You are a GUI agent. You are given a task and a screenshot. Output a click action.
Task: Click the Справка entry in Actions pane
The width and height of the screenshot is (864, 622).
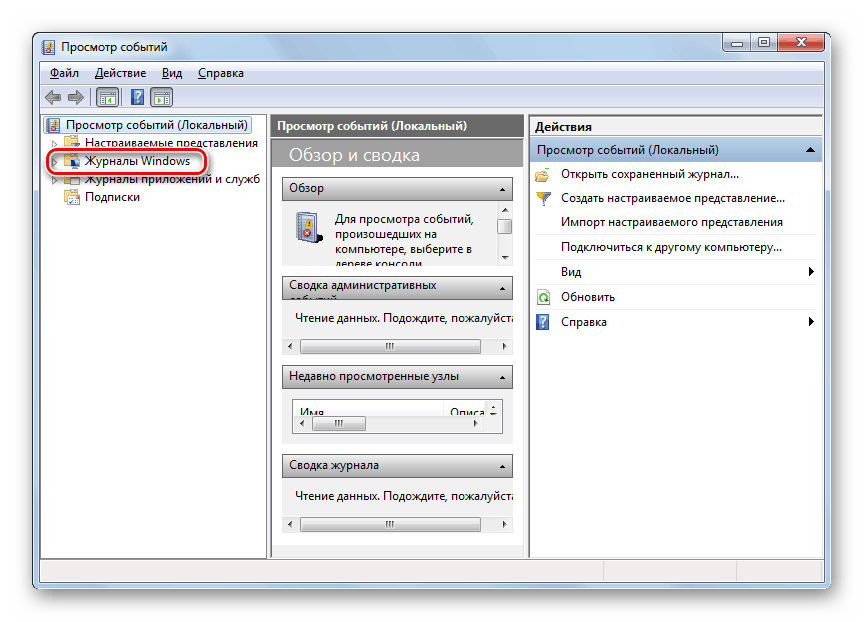[x=584, y=322]
